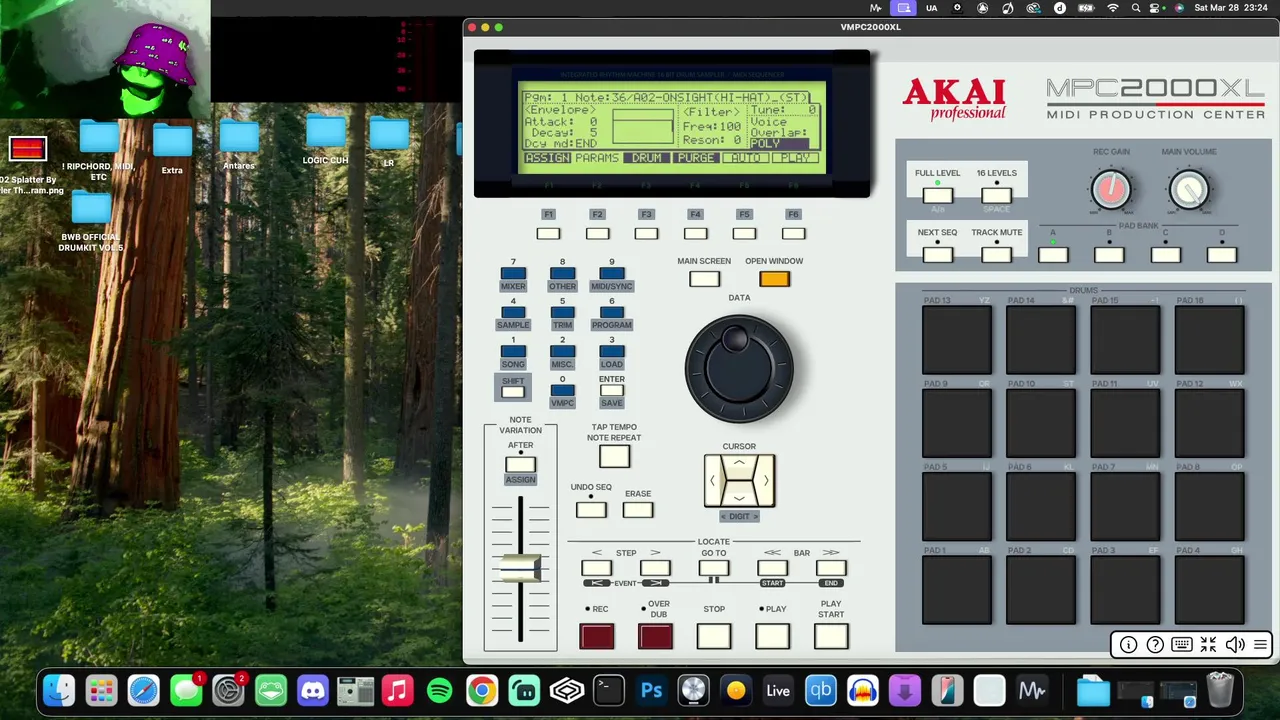Open Photoshop in the Dock

[651, 690]
